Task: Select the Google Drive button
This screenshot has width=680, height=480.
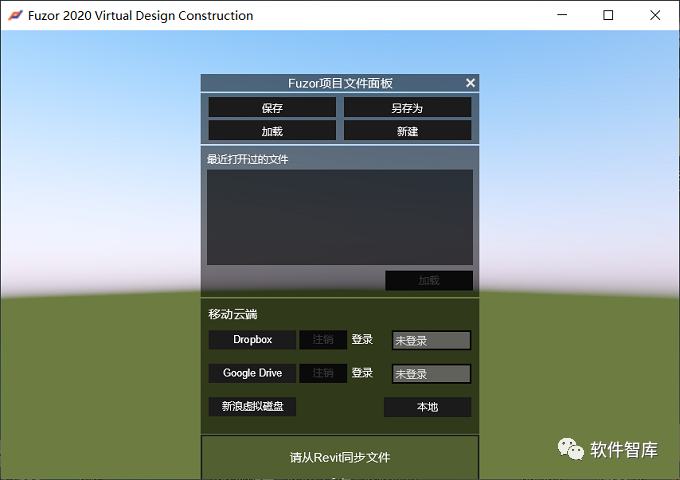Action: point(252,373)
